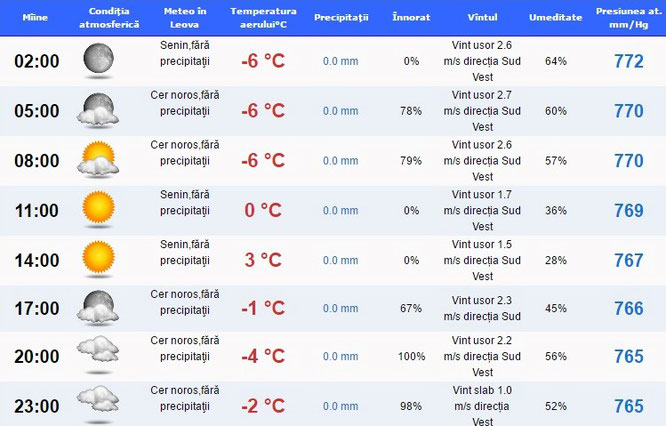The height and width of the screenshot is (426, 666).
Task: Click the overcast clouds icon at 20:00
Action: tap(98, 355)
